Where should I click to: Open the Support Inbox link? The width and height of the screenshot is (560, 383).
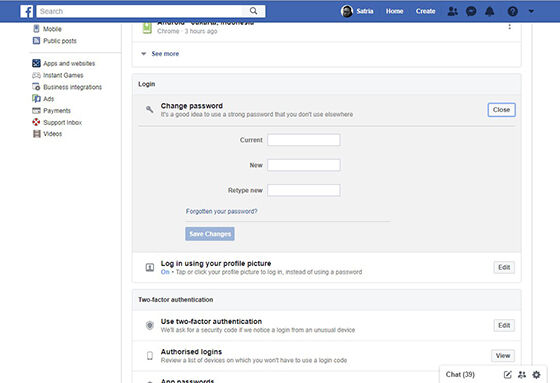[62, 123]
